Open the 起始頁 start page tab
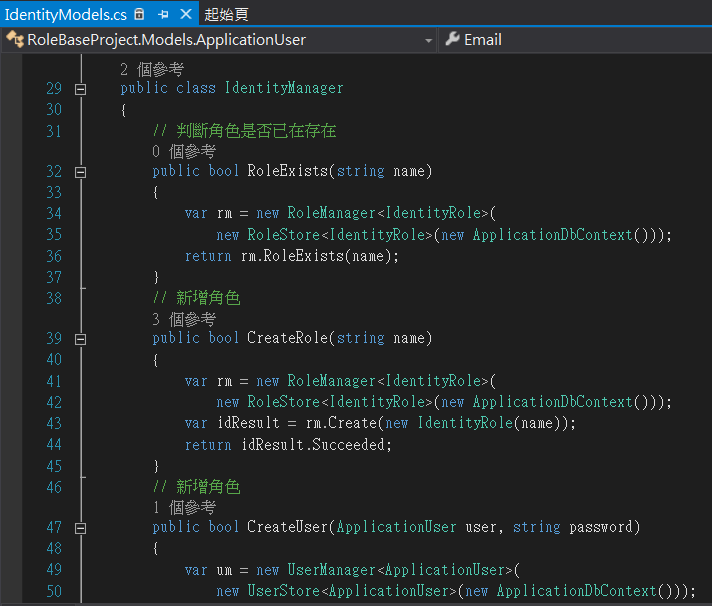712x606 pixels. [x=226, y=15]
